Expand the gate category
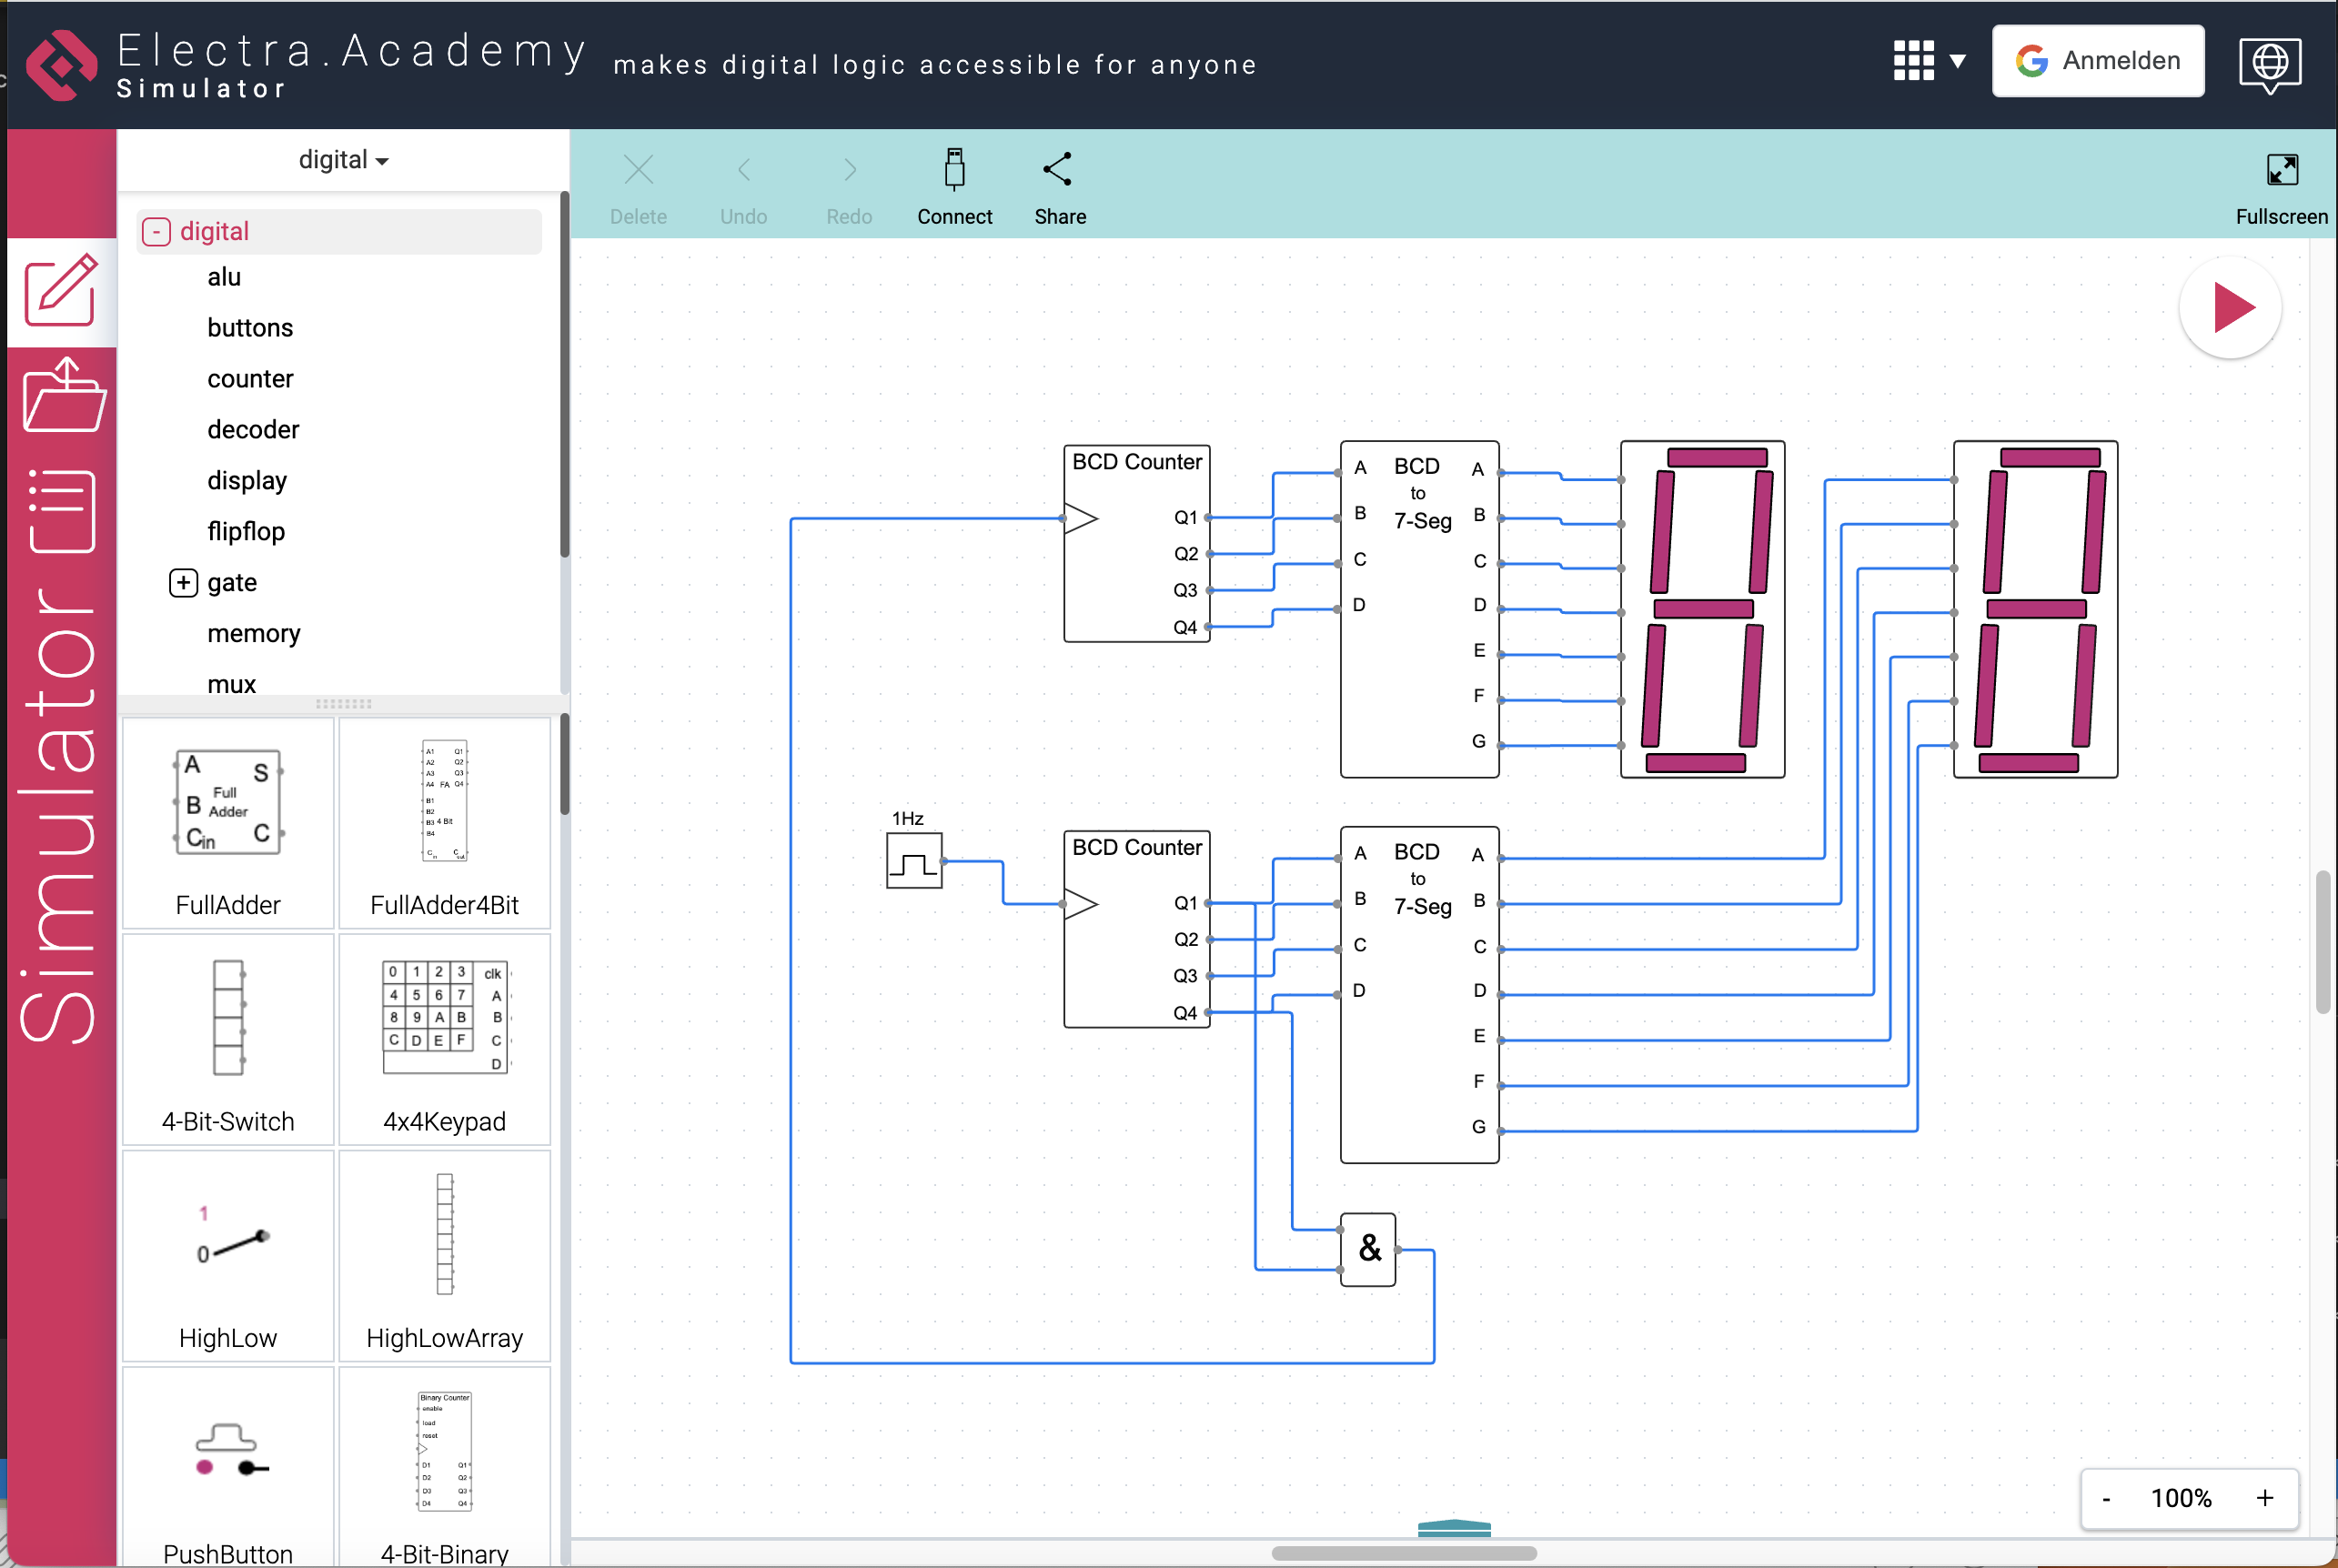 [x=183, y=583]
